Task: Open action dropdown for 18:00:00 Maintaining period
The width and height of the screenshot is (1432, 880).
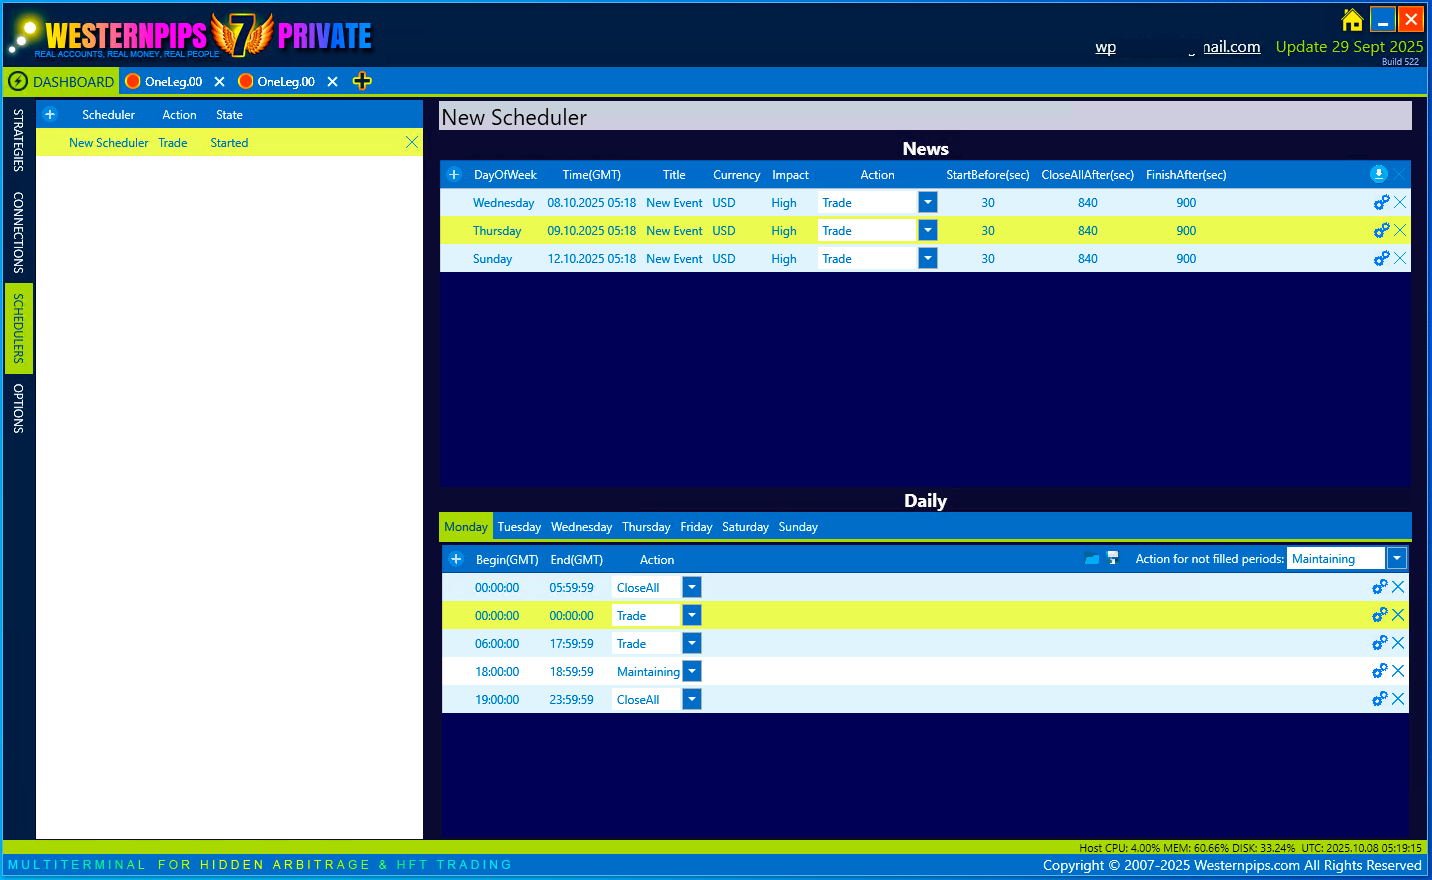Action: [x=692, y=671]
